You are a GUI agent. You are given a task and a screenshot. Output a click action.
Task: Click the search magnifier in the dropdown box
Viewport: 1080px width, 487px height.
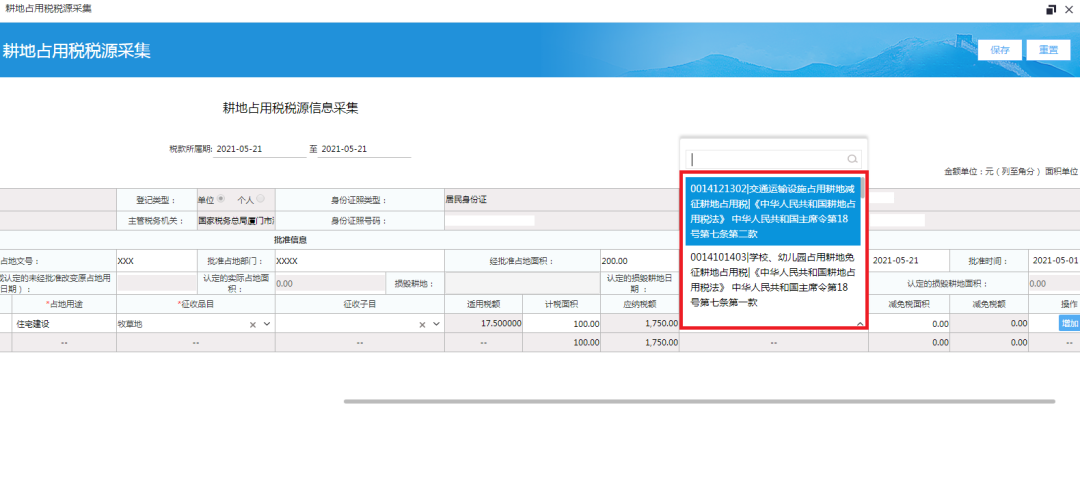pos(852,159)
